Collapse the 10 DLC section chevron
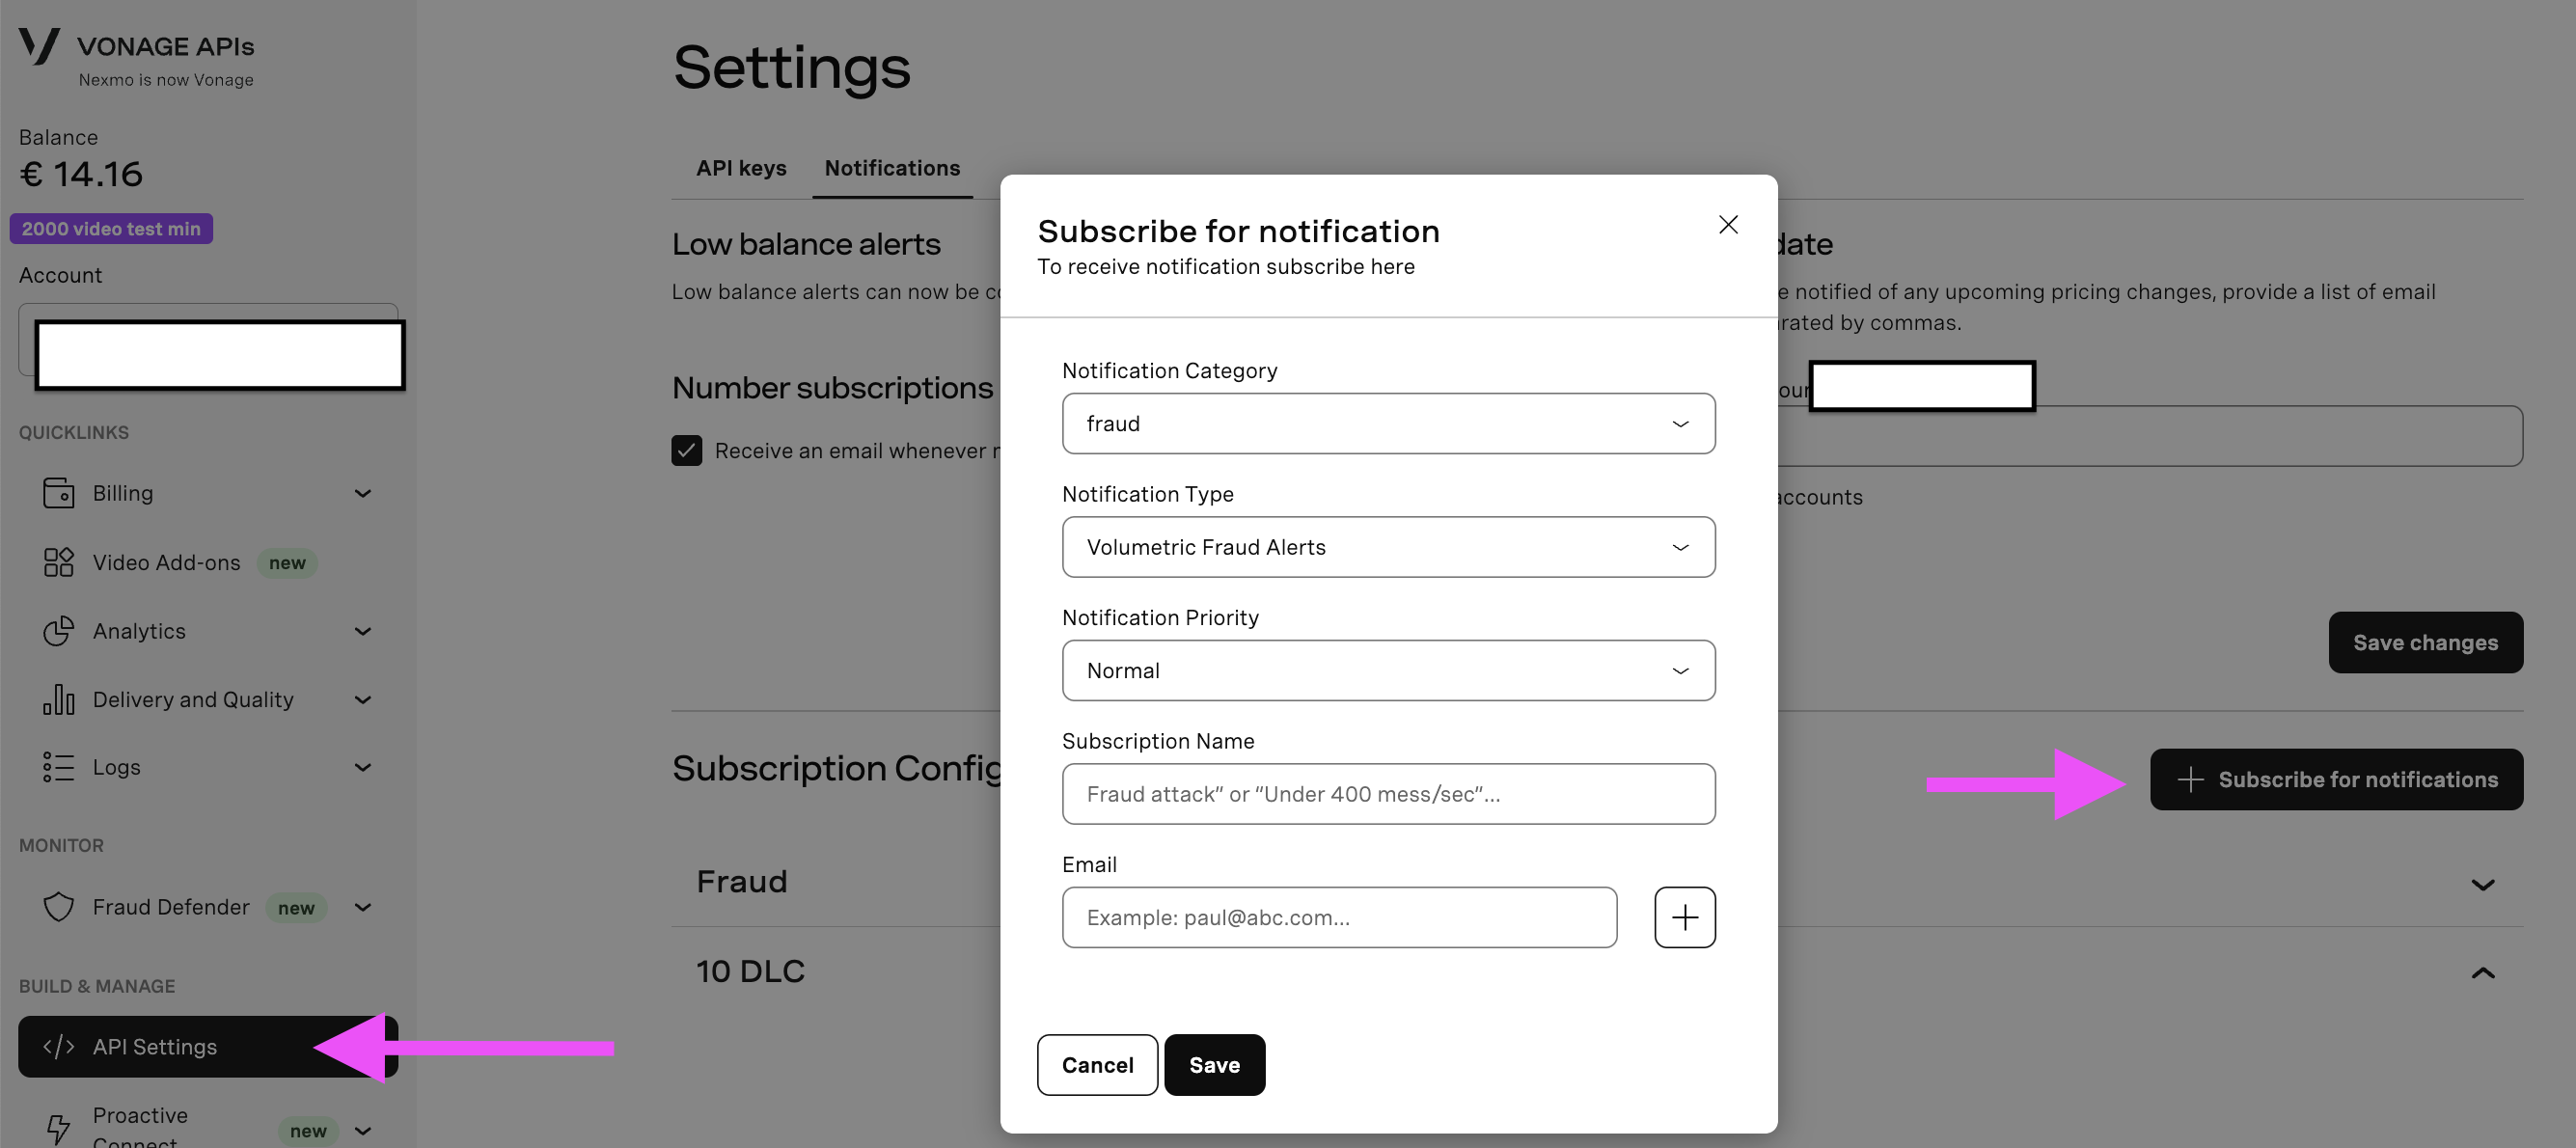The height and width of the screenshot is (1148, 2576). coord(2482,972)
